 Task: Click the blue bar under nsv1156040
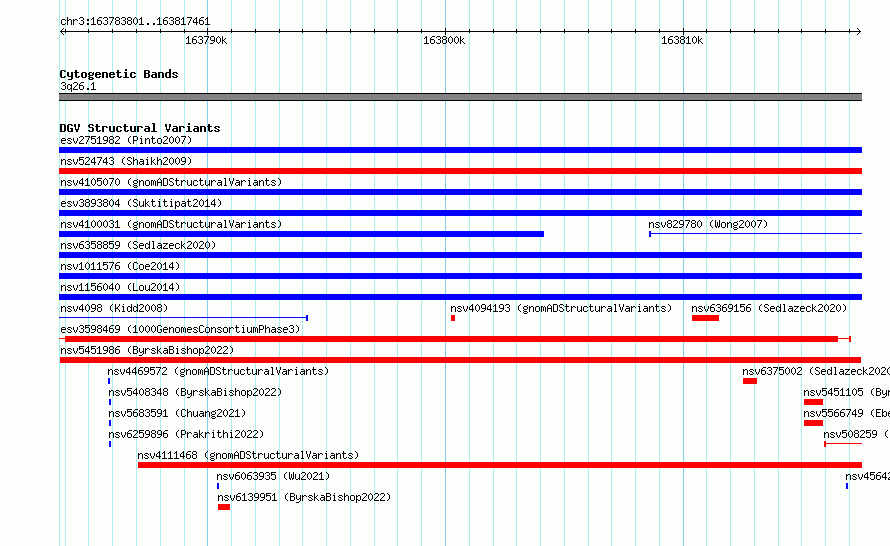pyautogui.click(x=460, y=297)
